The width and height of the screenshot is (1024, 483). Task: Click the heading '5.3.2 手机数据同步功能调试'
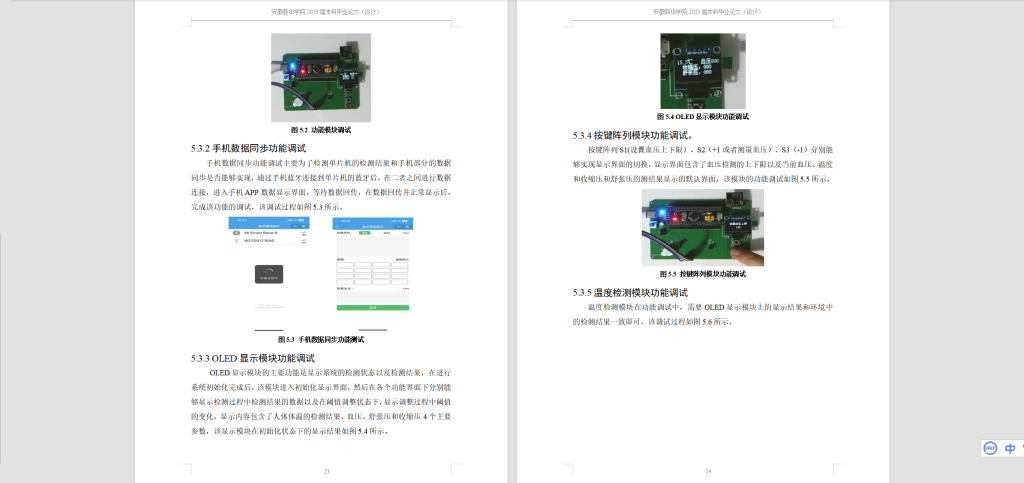pyautogui.click(x=248, y=148)
